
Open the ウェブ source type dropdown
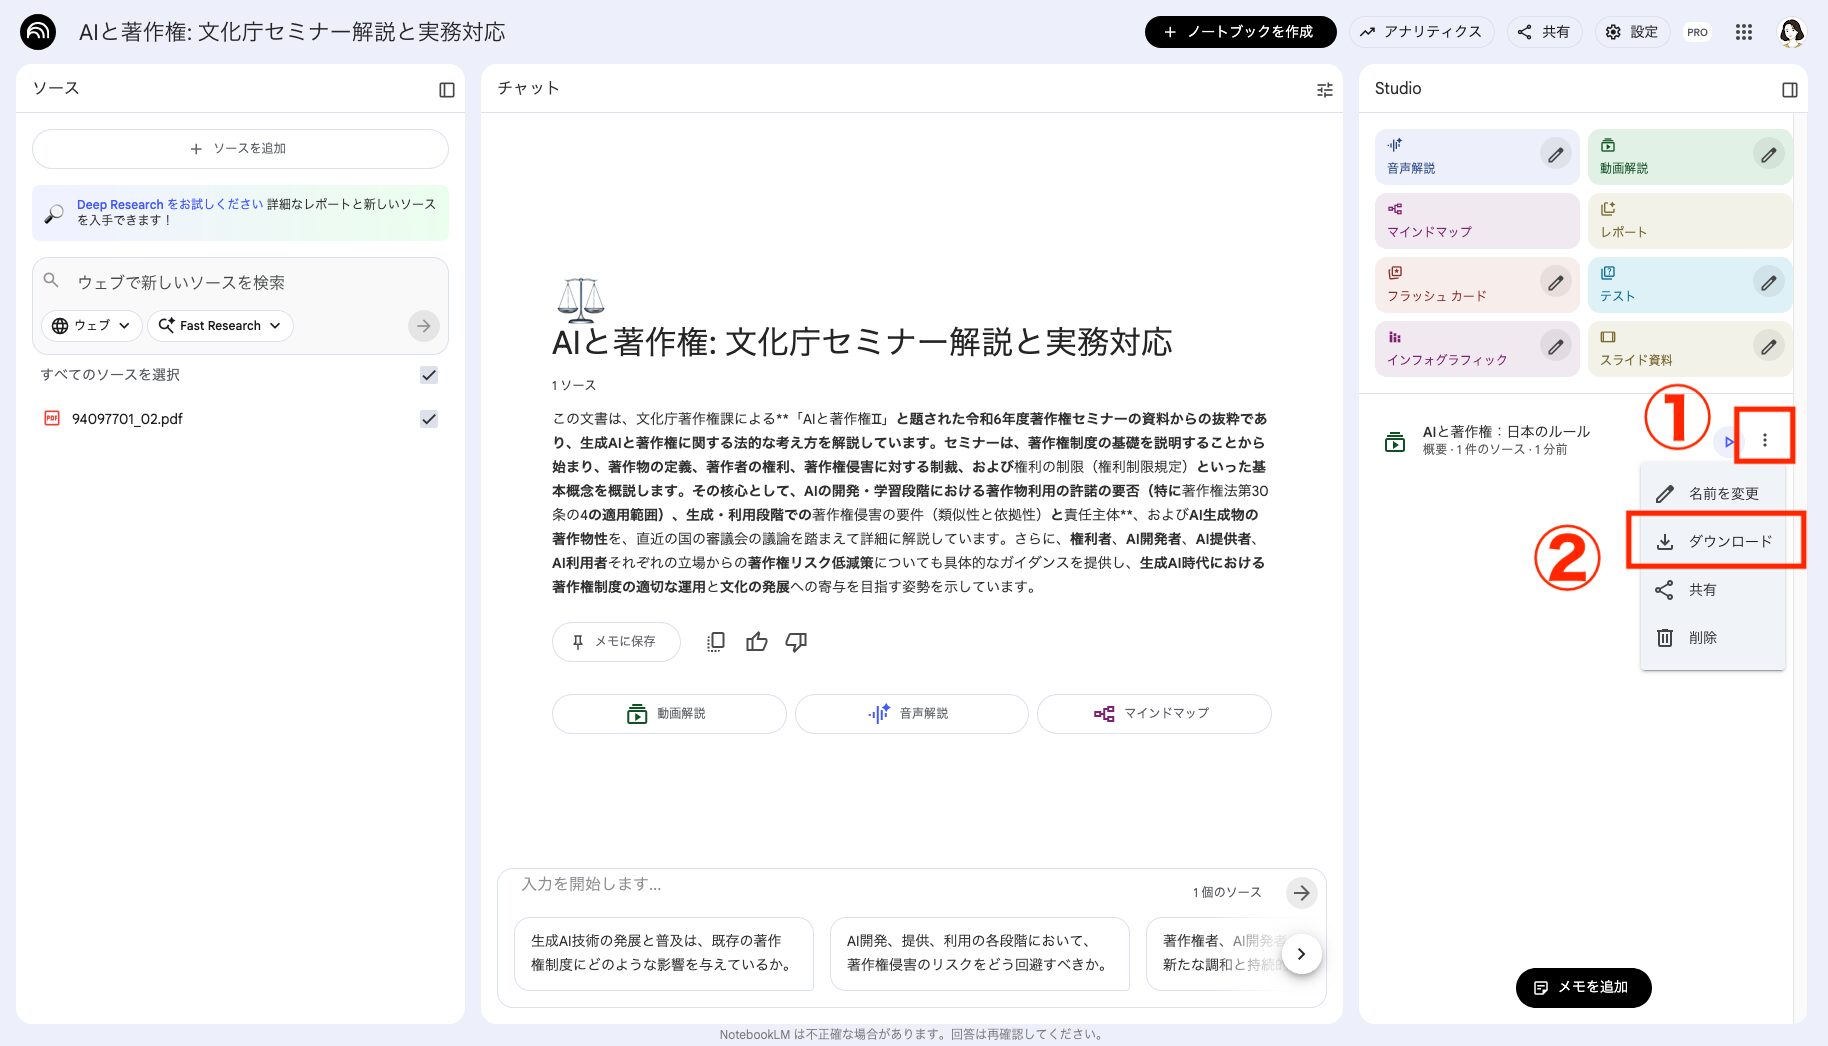(x=90, y=325)
